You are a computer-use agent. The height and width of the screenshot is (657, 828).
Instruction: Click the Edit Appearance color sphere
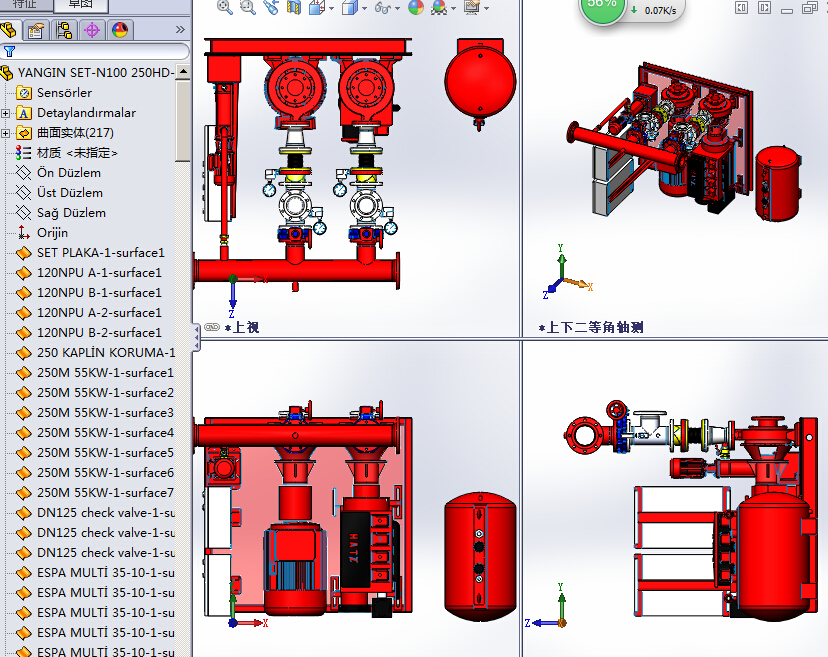point(416,7)
